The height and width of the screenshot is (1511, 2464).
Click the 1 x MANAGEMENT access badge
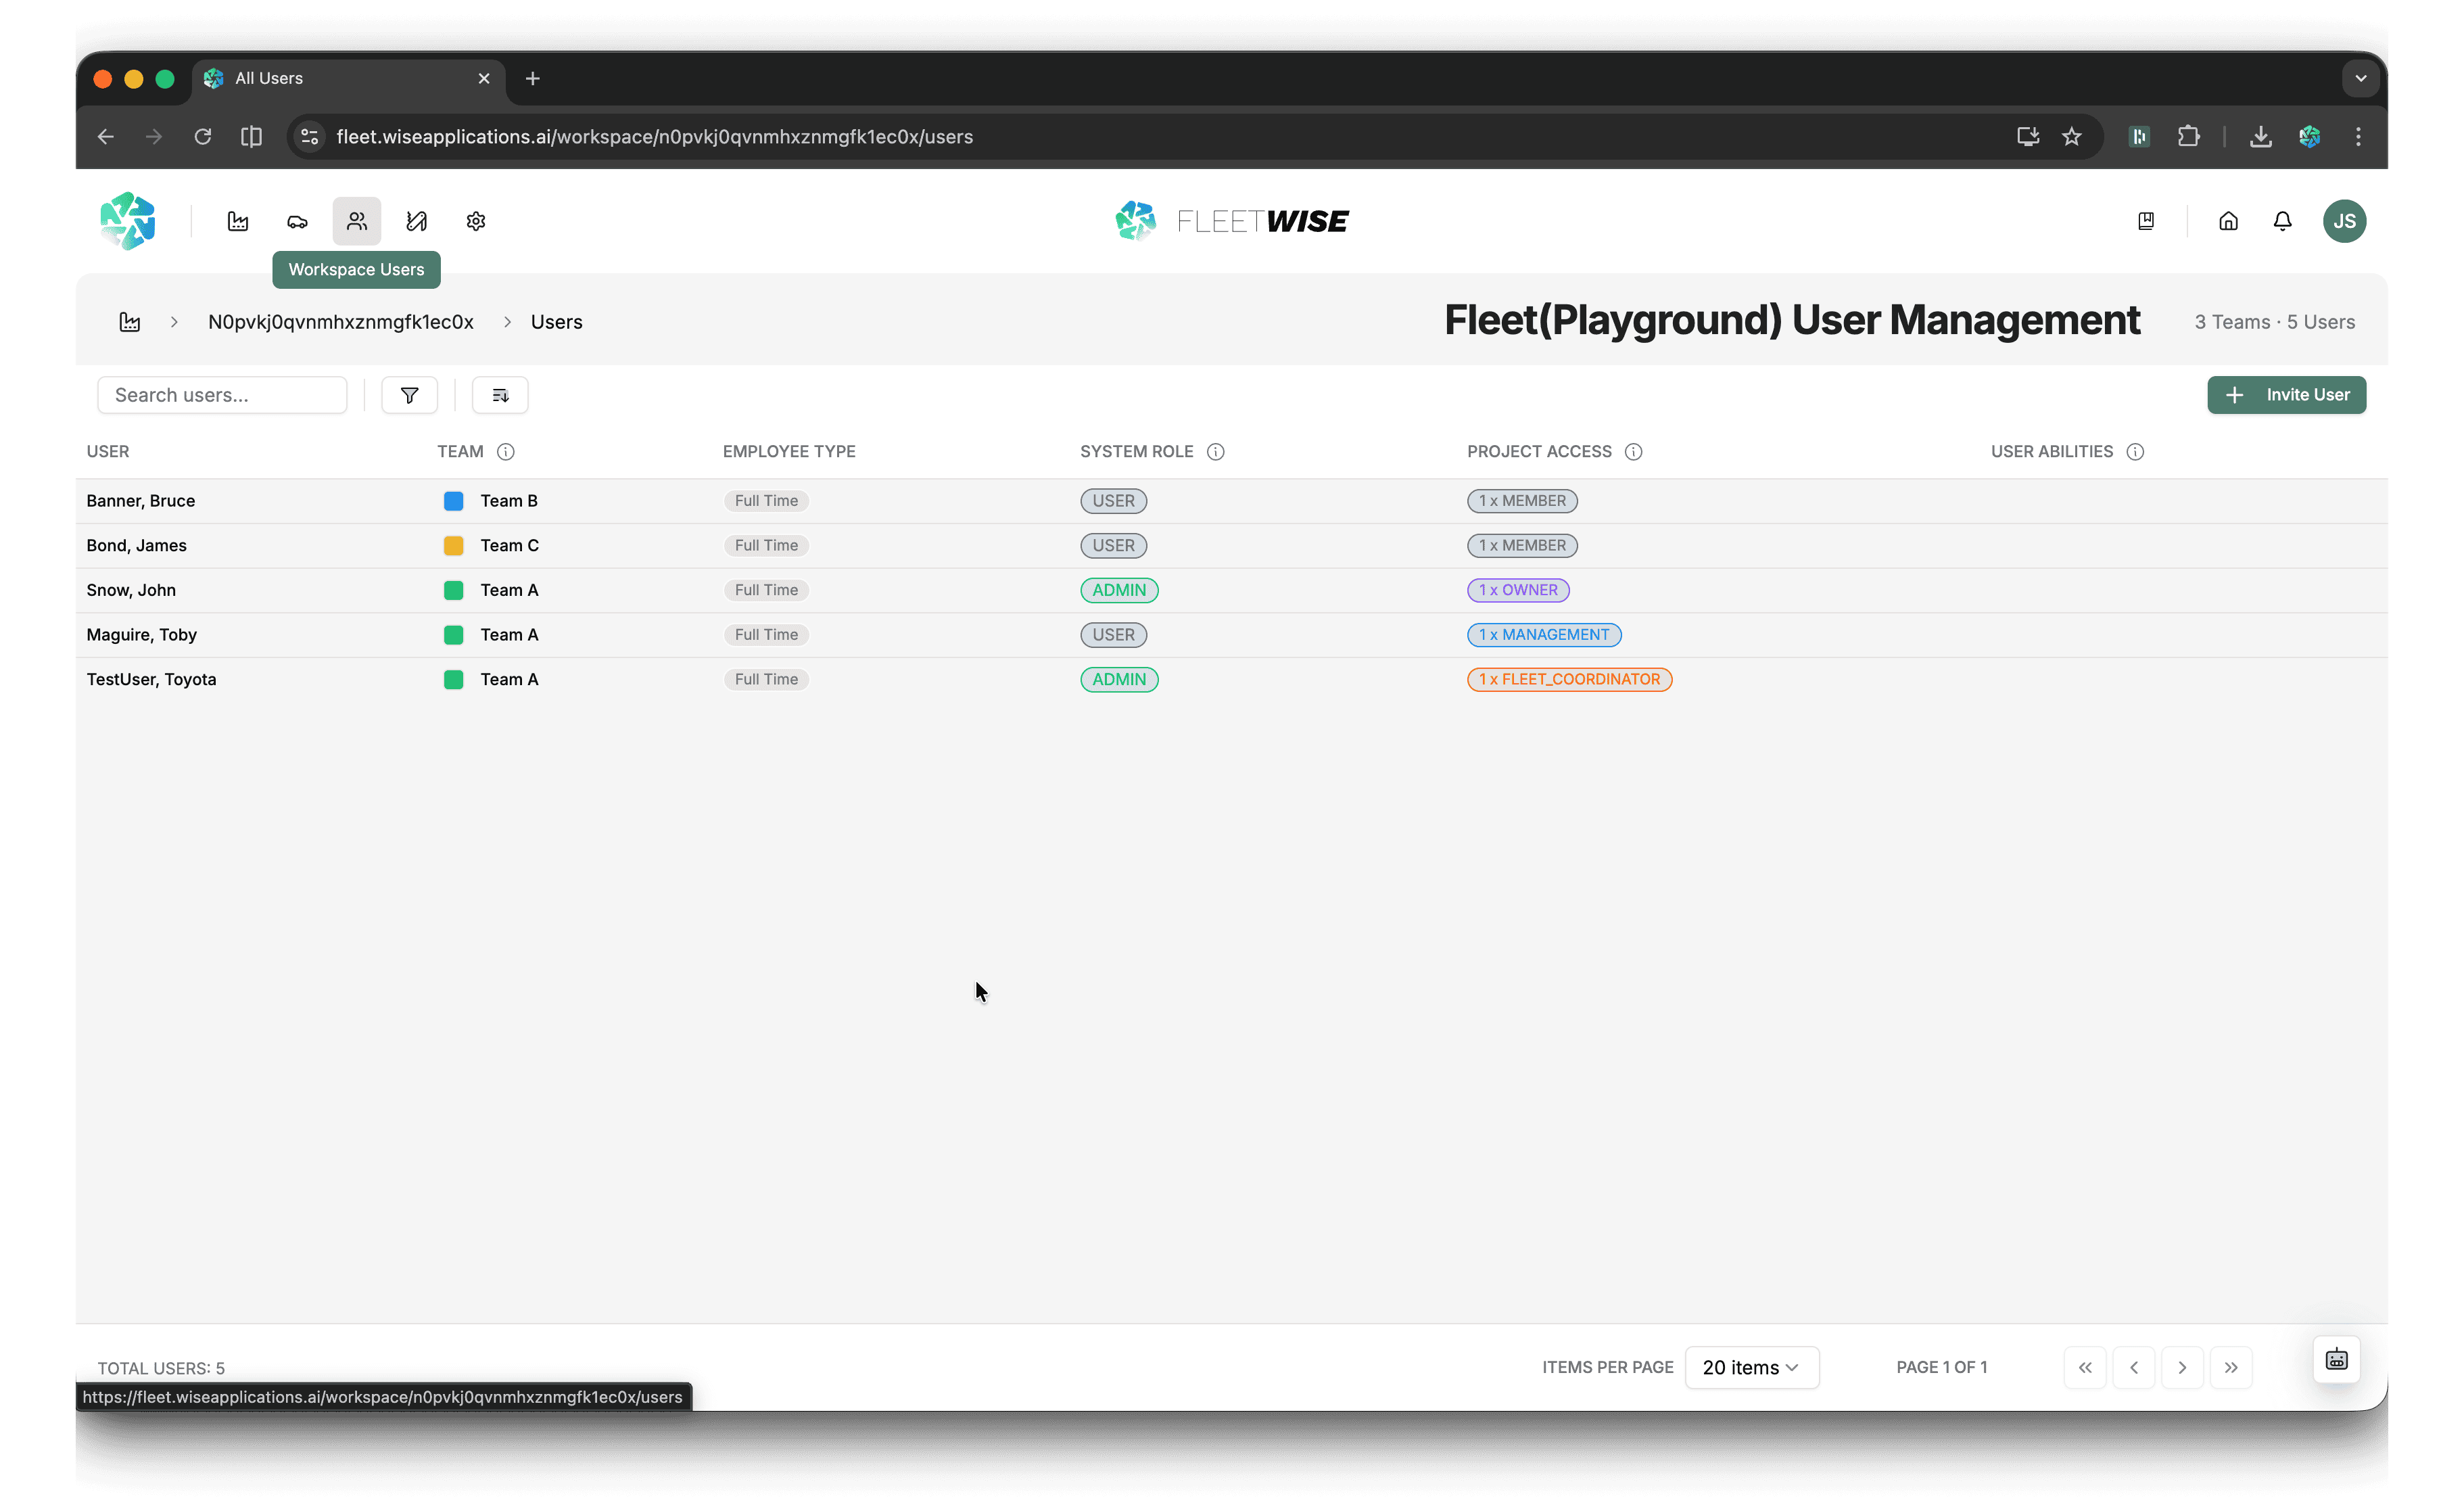pos(1544,634)
